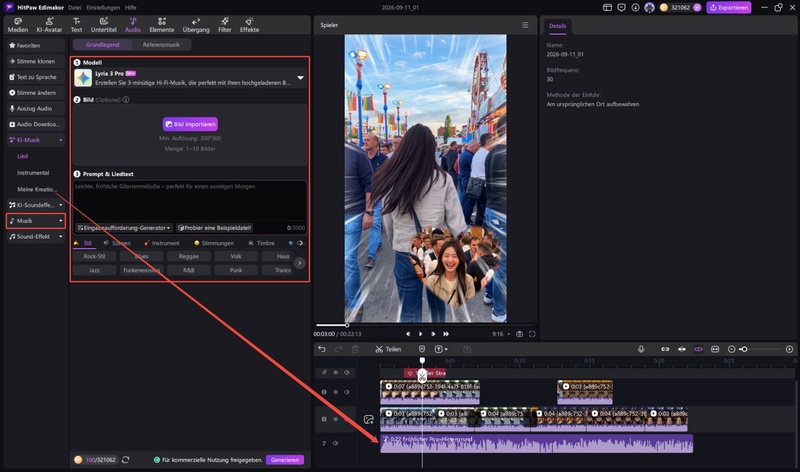This screenshot has width=800, height=472.
Task: Toggle visibility of the top effect track
Action: pos(335,372)
